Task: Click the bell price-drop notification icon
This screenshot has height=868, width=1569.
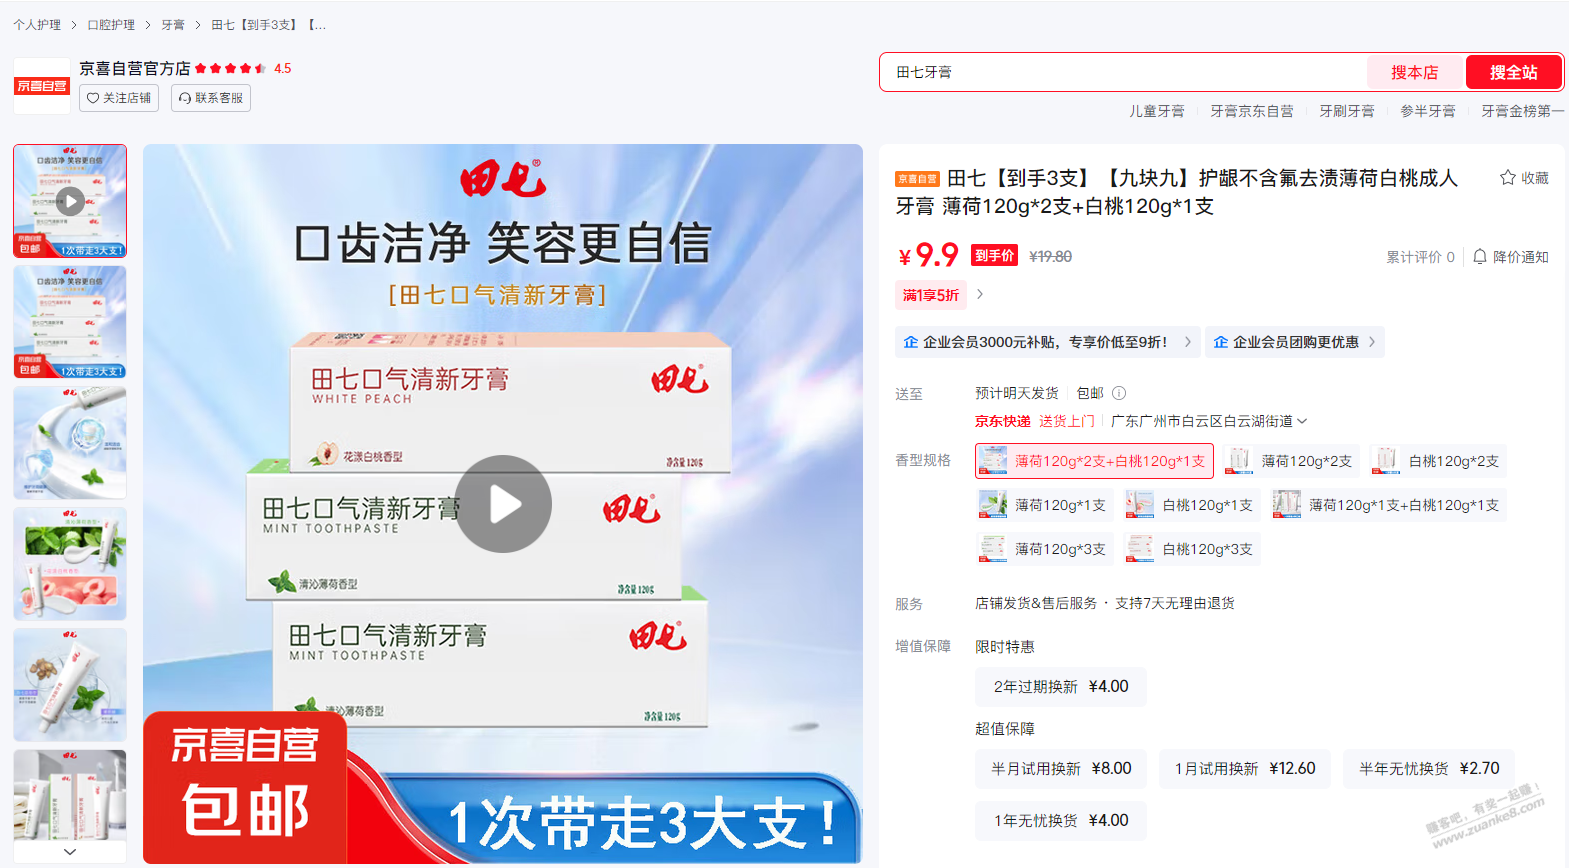Action: click(1480, 257)
